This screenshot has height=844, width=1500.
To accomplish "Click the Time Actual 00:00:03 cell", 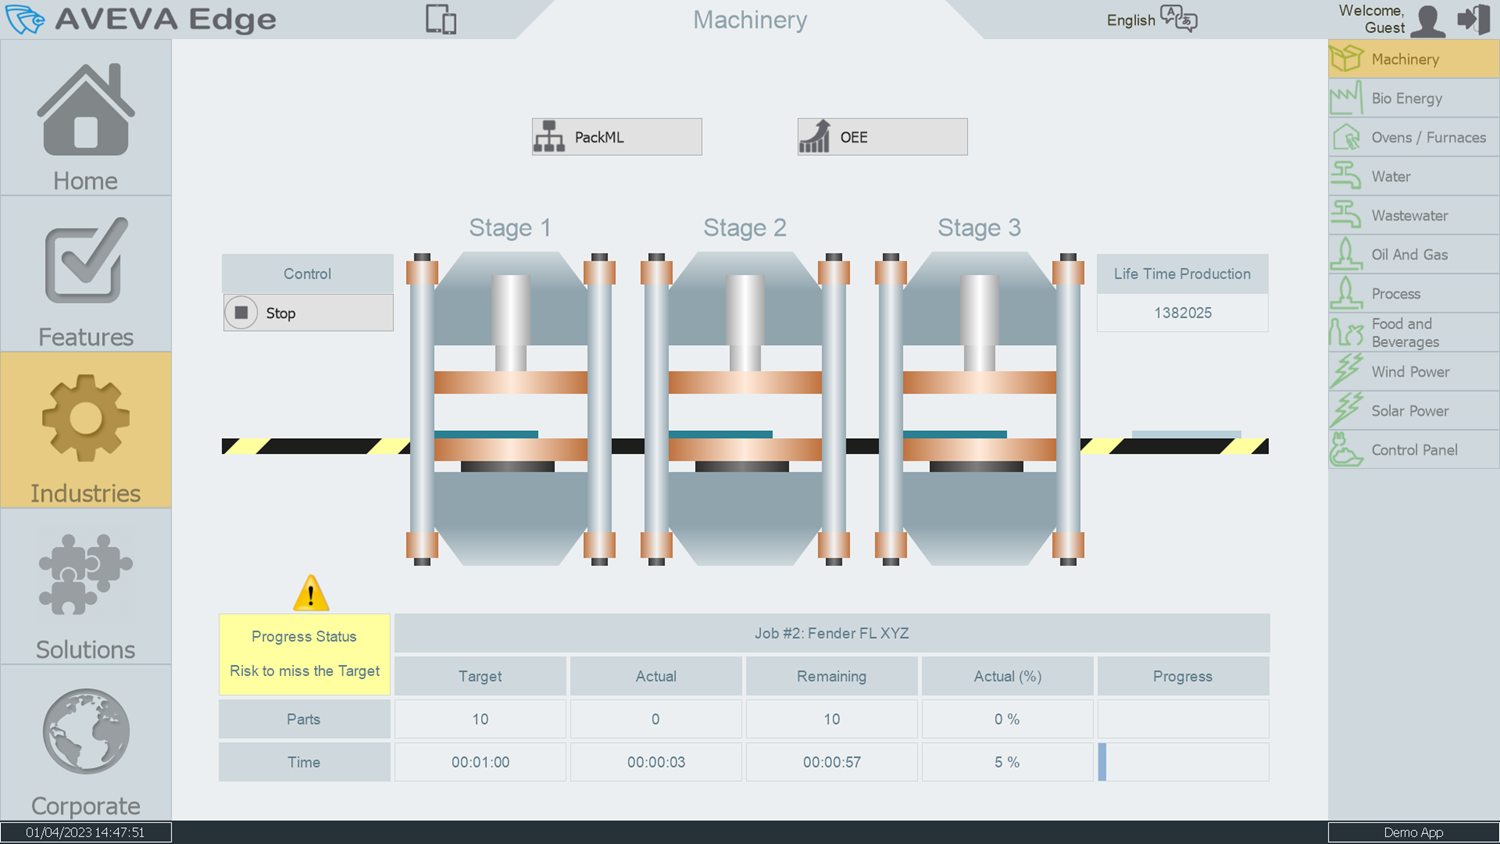I will [x=656, y=762].
